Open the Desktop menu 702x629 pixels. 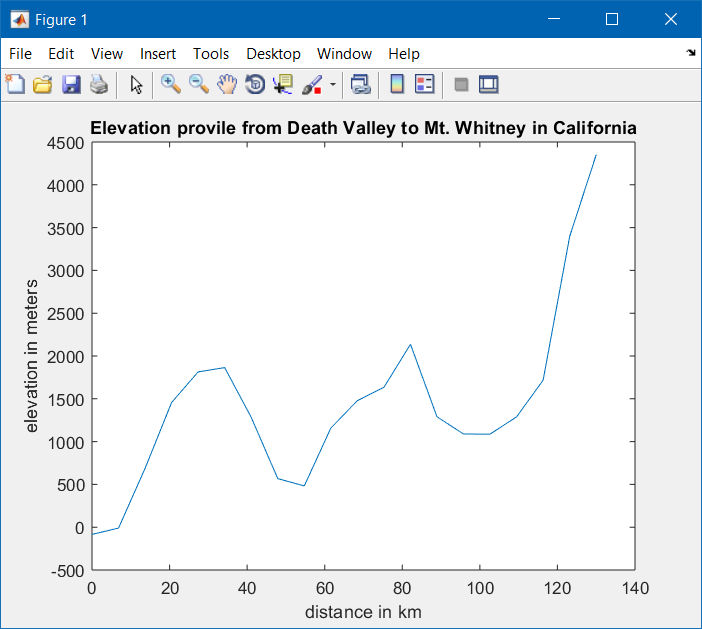(x=273, y=54)
